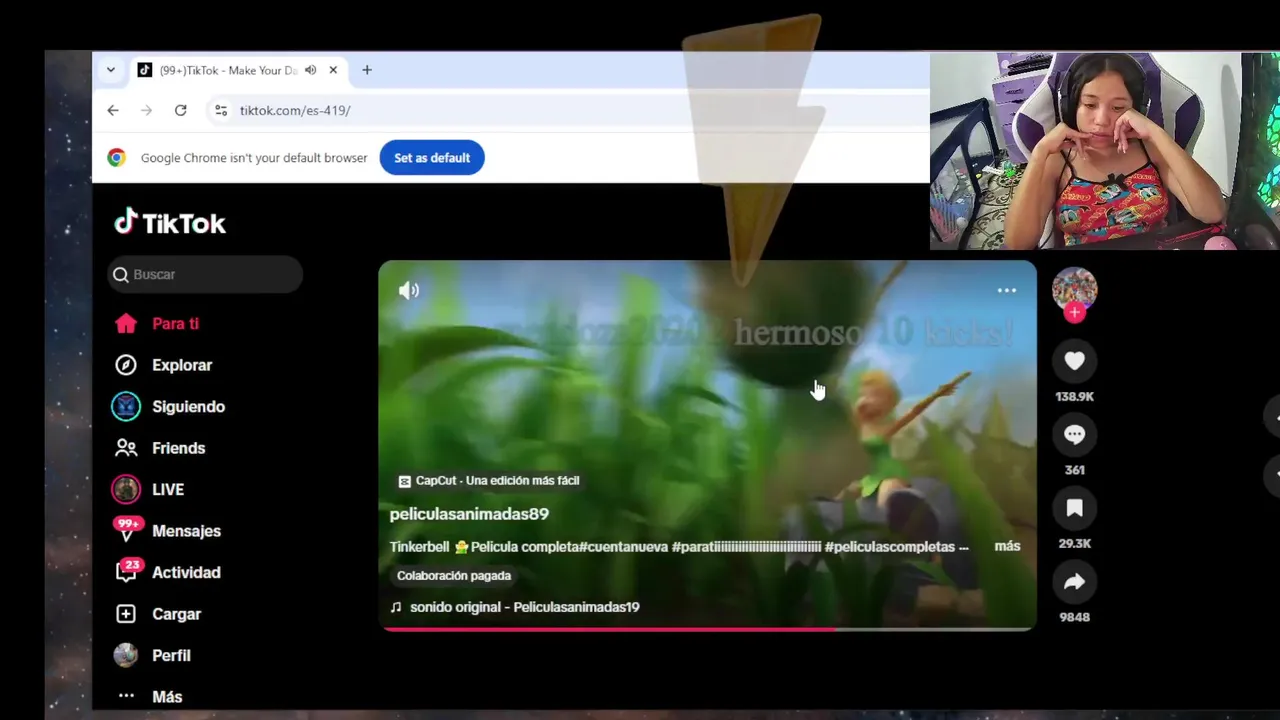Click Set as default button
The image size is (1280, 720).
coord(432,158)
